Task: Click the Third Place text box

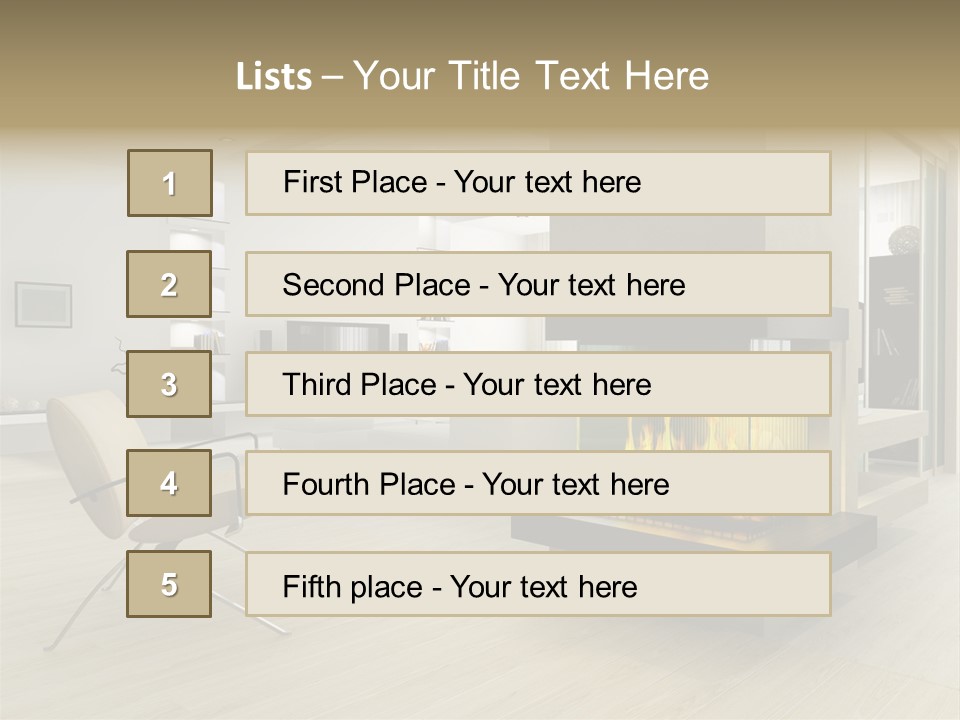Action: pos(538,384)
